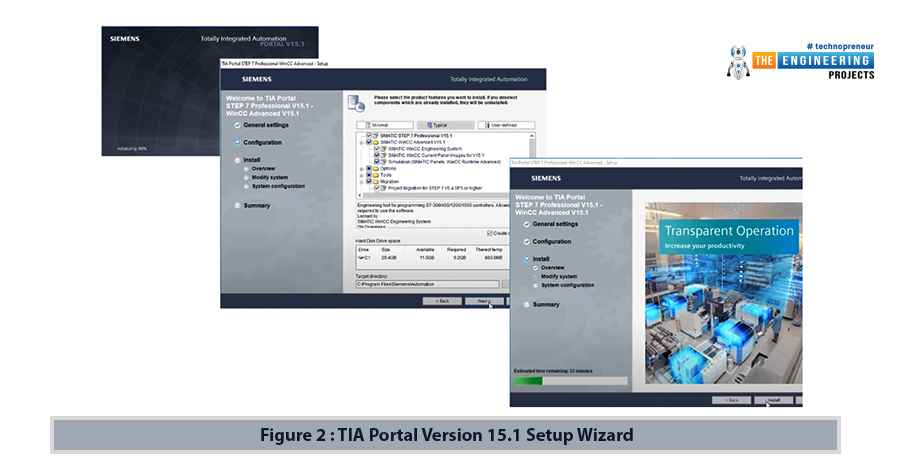The image size is (907, 466).
Task: Click the folder icon beside Options
Action: [376, 169]
